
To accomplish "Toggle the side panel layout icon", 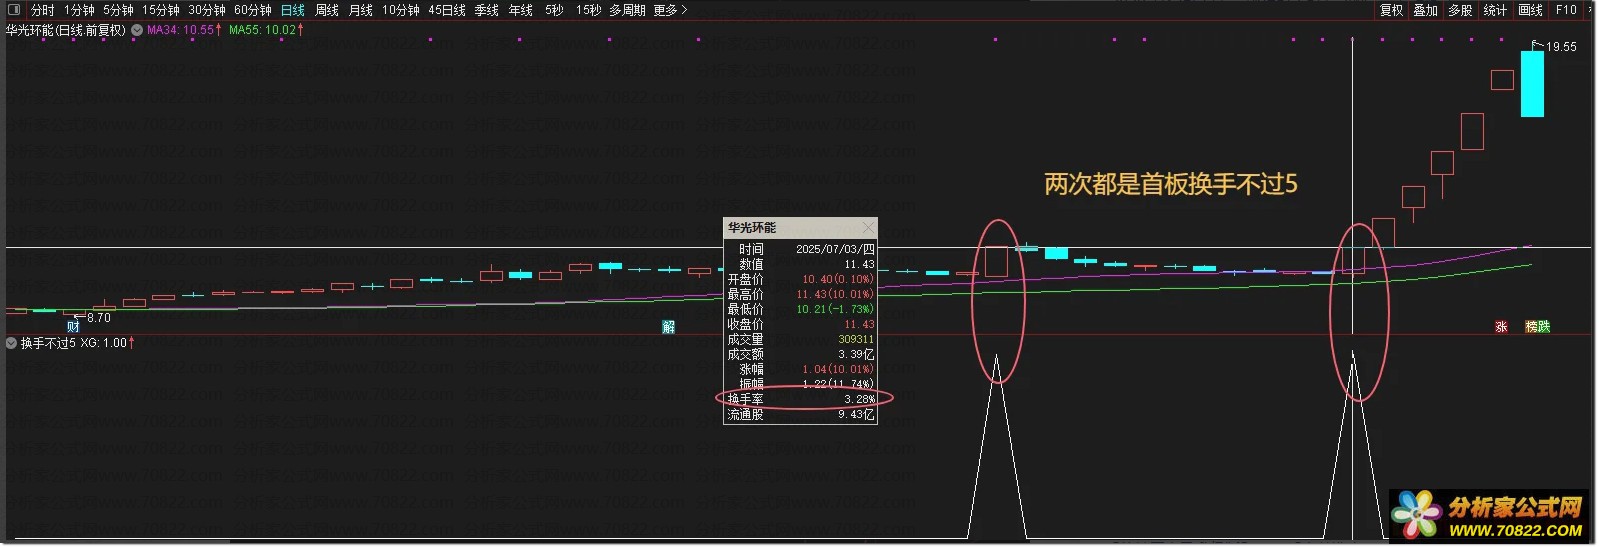I will (x=14, y=10).
